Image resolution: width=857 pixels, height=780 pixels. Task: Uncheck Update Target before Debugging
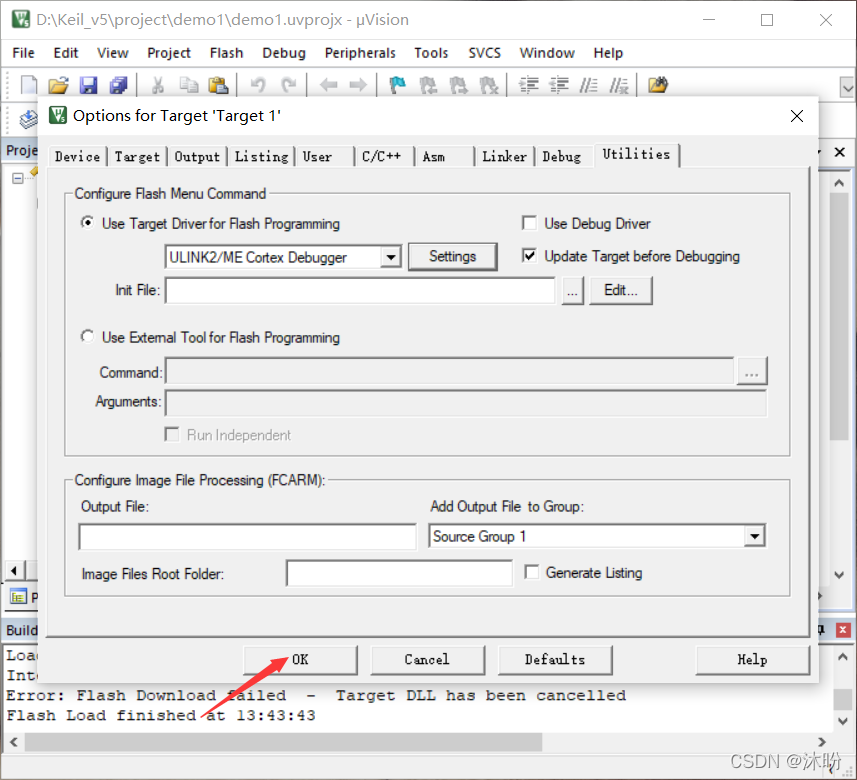click(x=529, y=255)
